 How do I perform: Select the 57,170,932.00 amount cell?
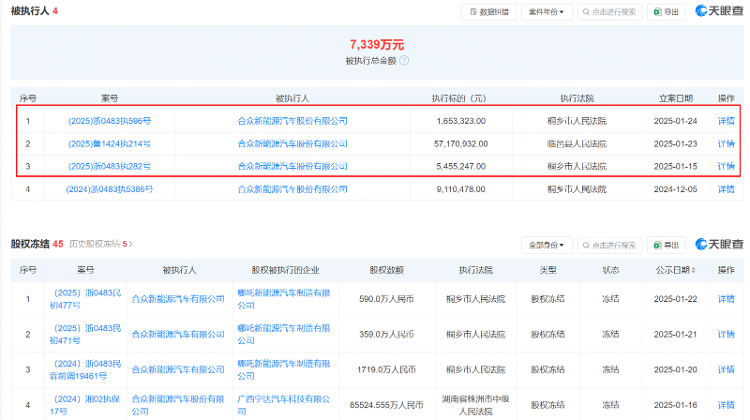pos(461,144)
